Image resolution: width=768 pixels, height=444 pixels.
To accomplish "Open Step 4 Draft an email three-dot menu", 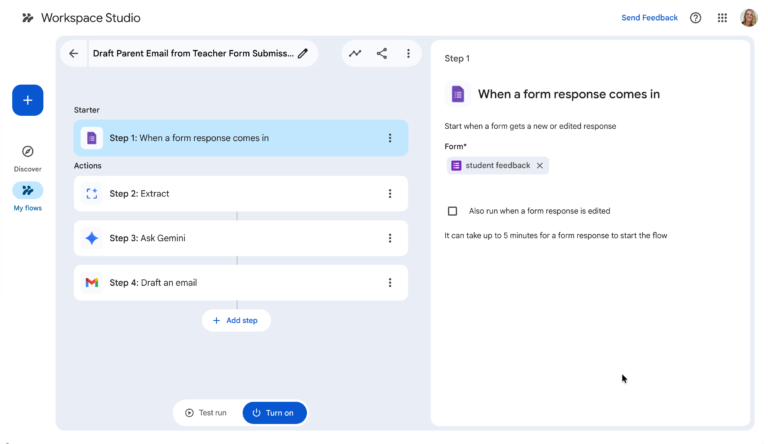I will tap(390, 283).
